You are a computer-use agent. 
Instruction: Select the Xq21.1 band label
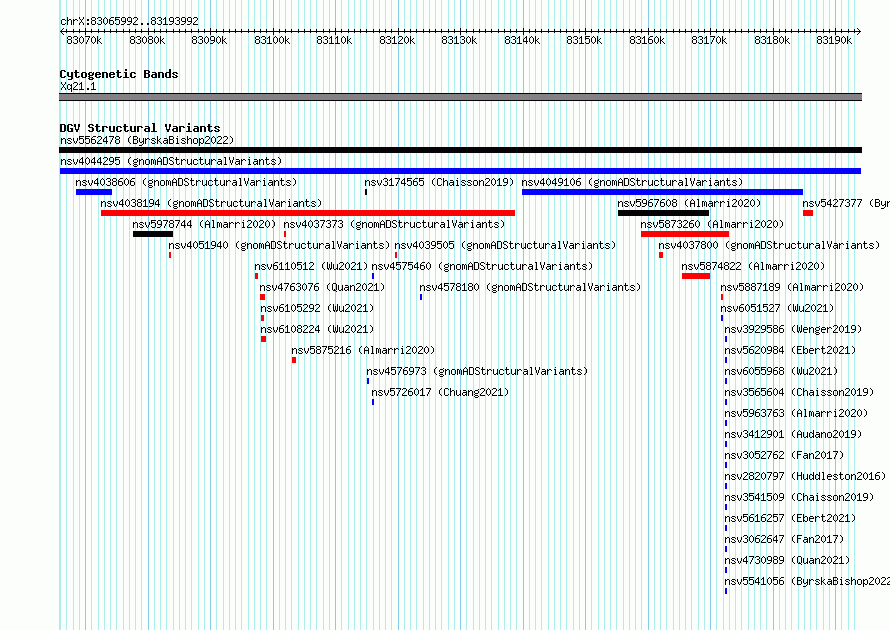pyautogui.click(x=78, y=86)
